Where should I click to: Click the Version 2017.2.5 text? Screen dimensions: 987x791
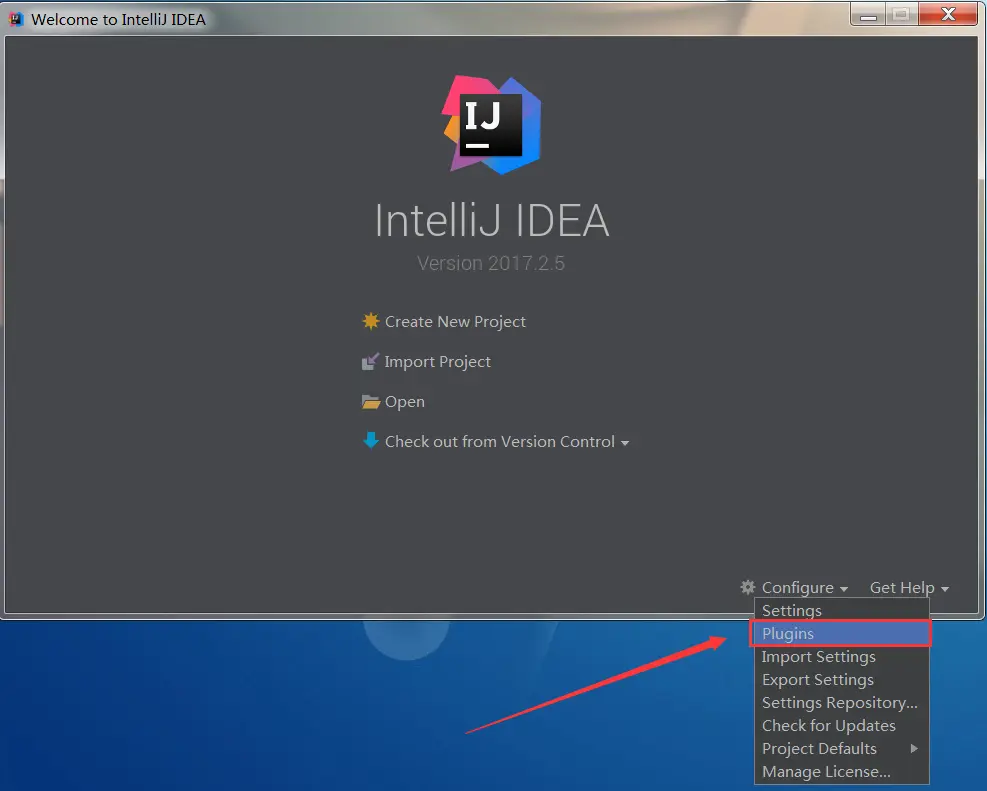(x=491, y=263)
